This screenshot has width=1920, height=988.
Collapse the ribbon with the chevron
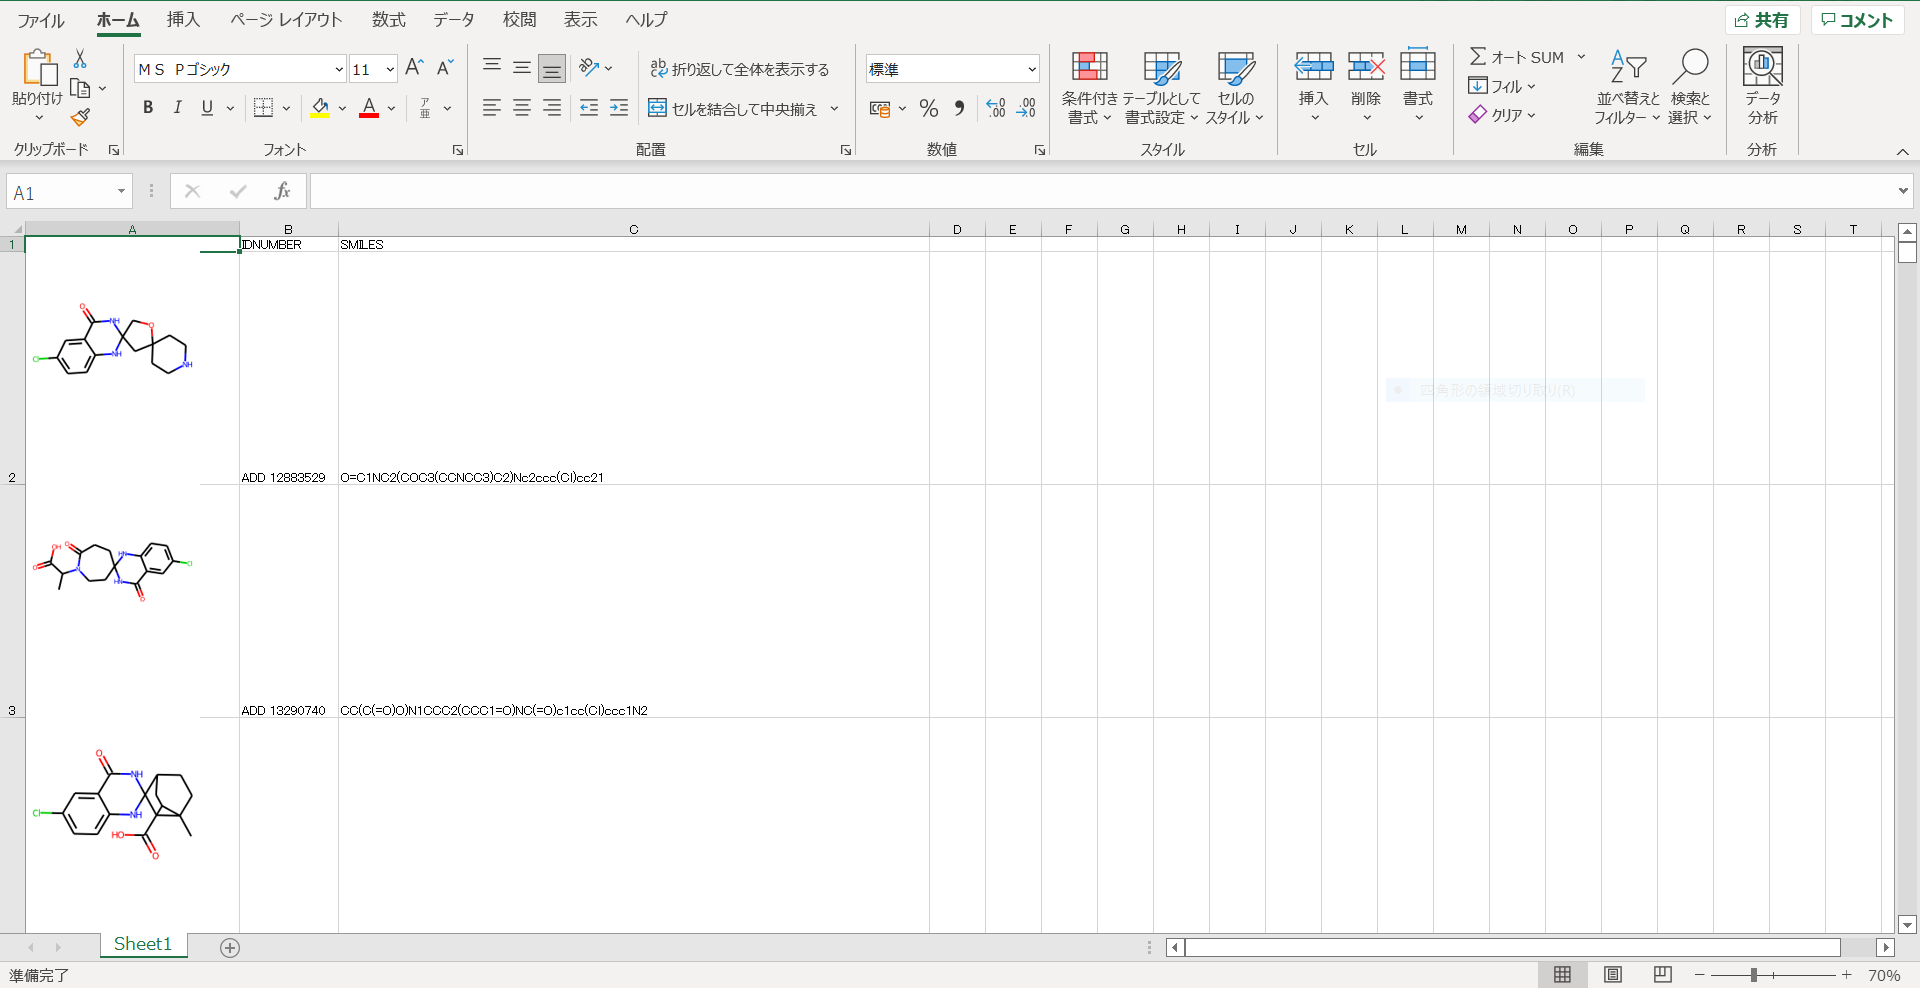pos(1903,152)
